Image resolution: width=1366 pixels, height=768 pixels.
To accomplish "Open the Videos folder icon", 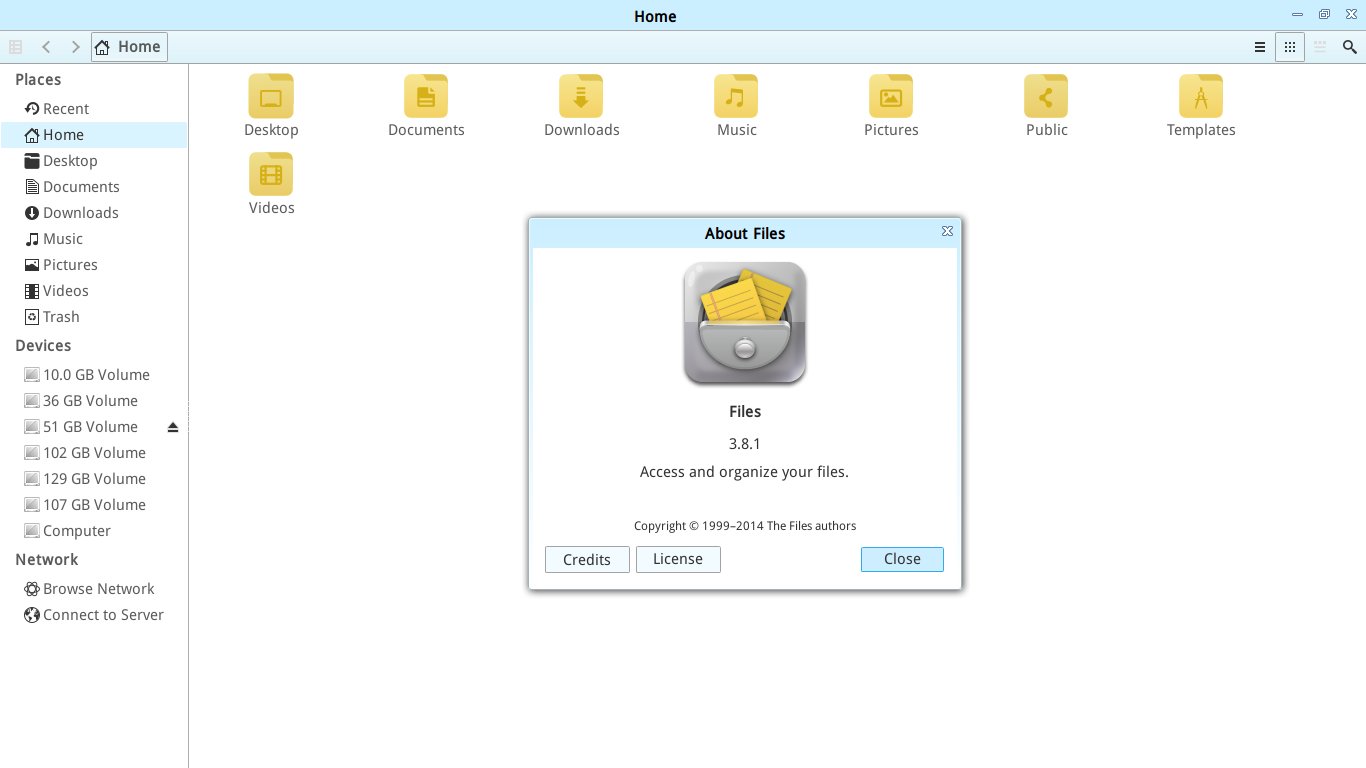I will point(271,175).
